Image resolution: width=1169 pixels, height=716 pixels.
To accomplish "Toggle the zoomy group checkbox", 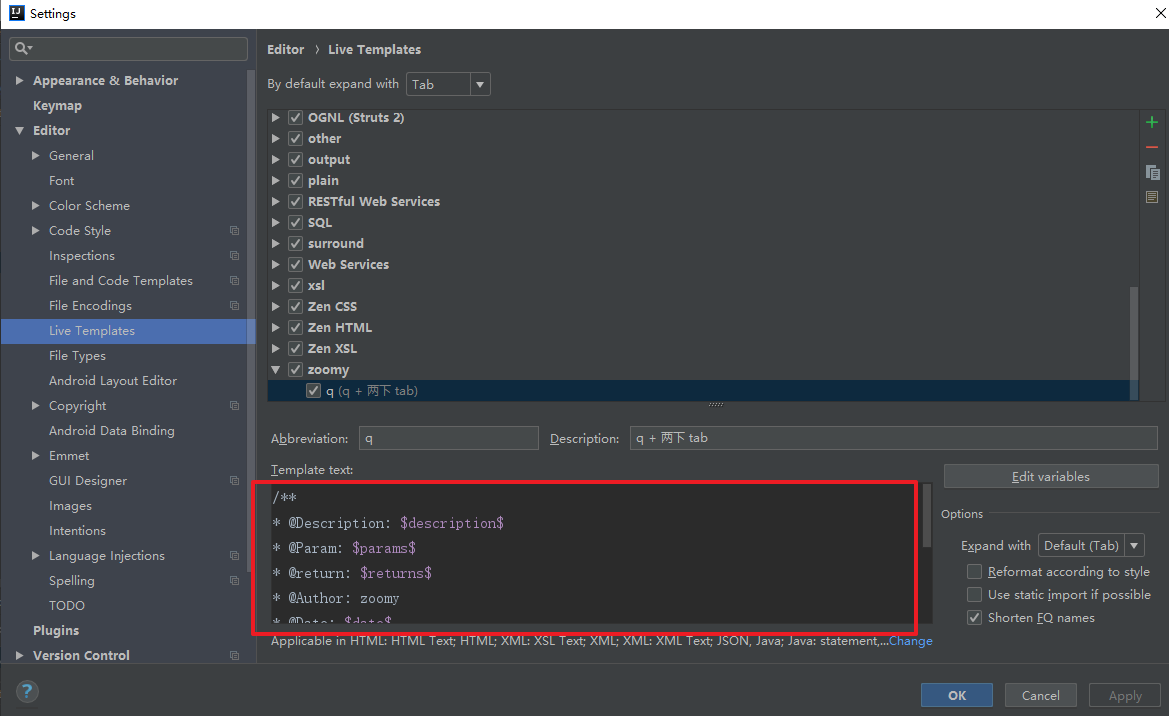I will (295, 369).
